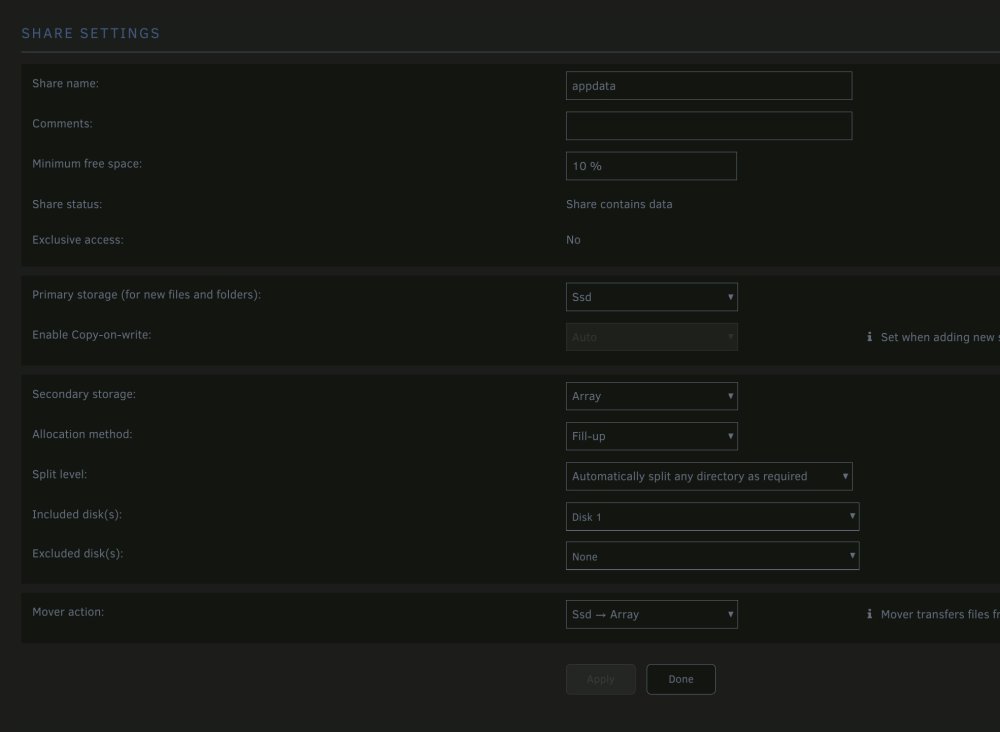Open the Mover action dropdown
Screen dimensions: 1000x732
[x=651, y=615]
